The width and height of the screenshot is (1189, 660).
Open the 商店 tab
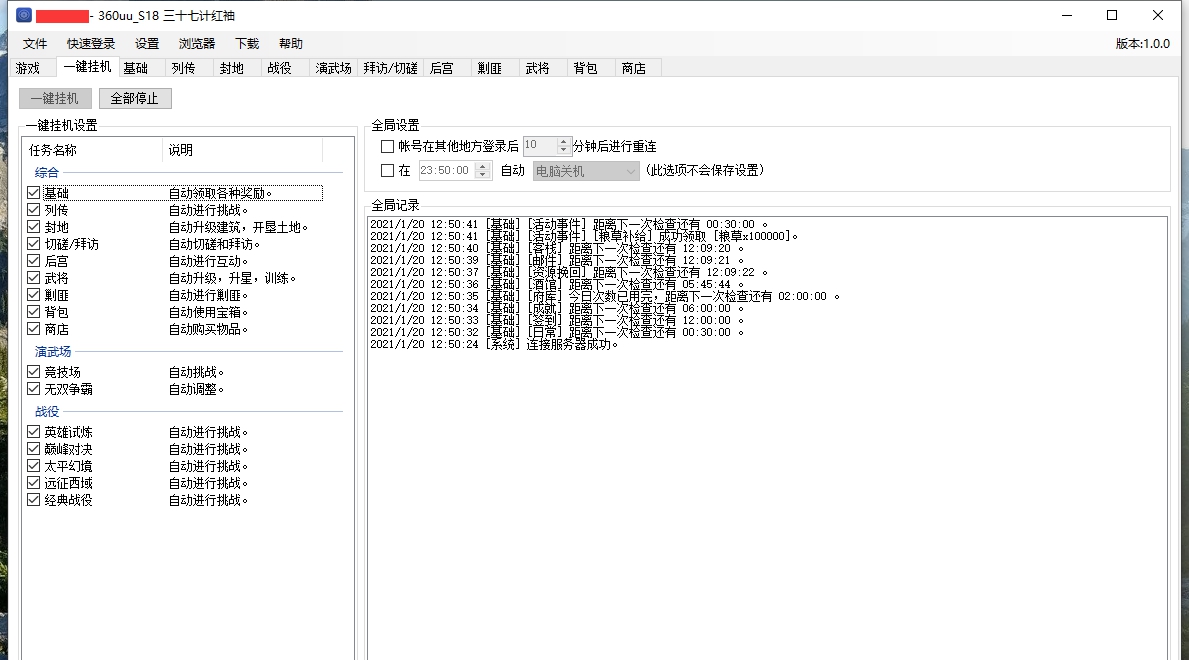click(634, 68)
